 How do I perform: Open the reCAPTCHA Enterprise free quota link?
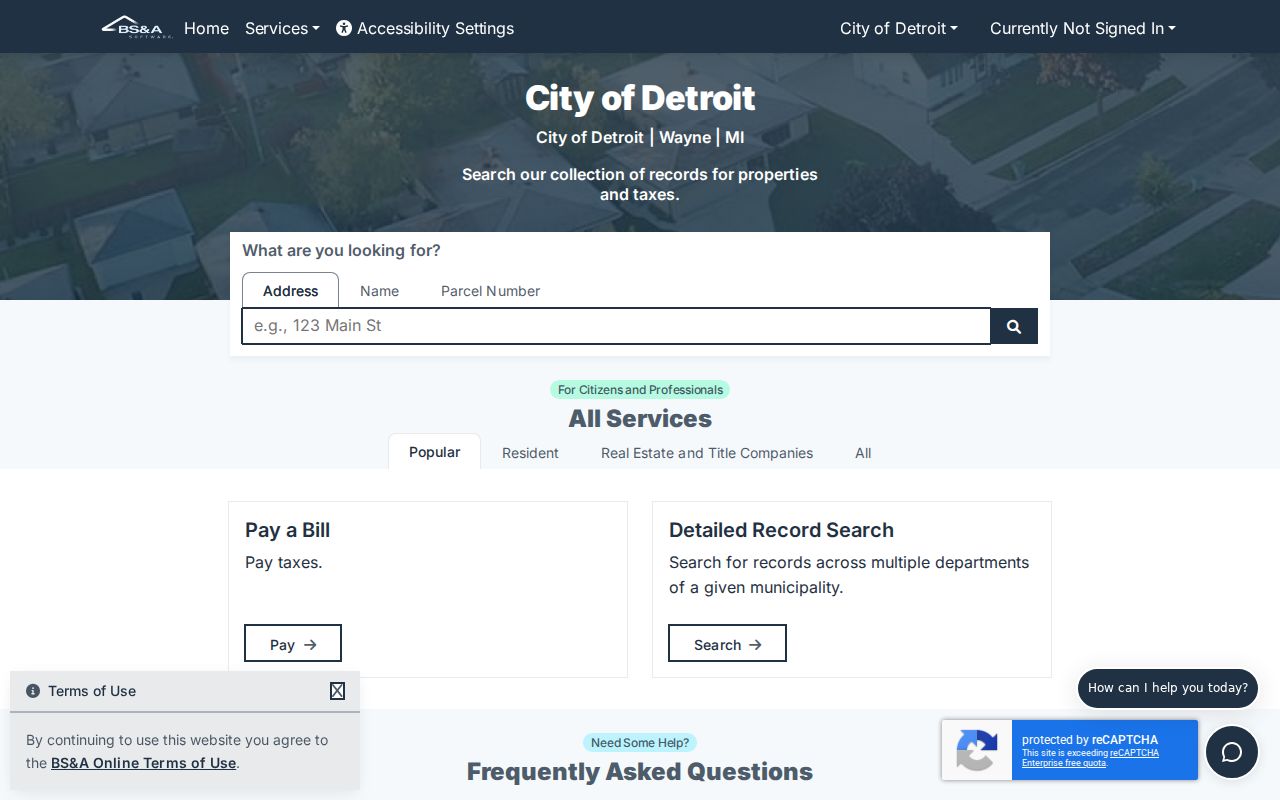pos(1090,758)
